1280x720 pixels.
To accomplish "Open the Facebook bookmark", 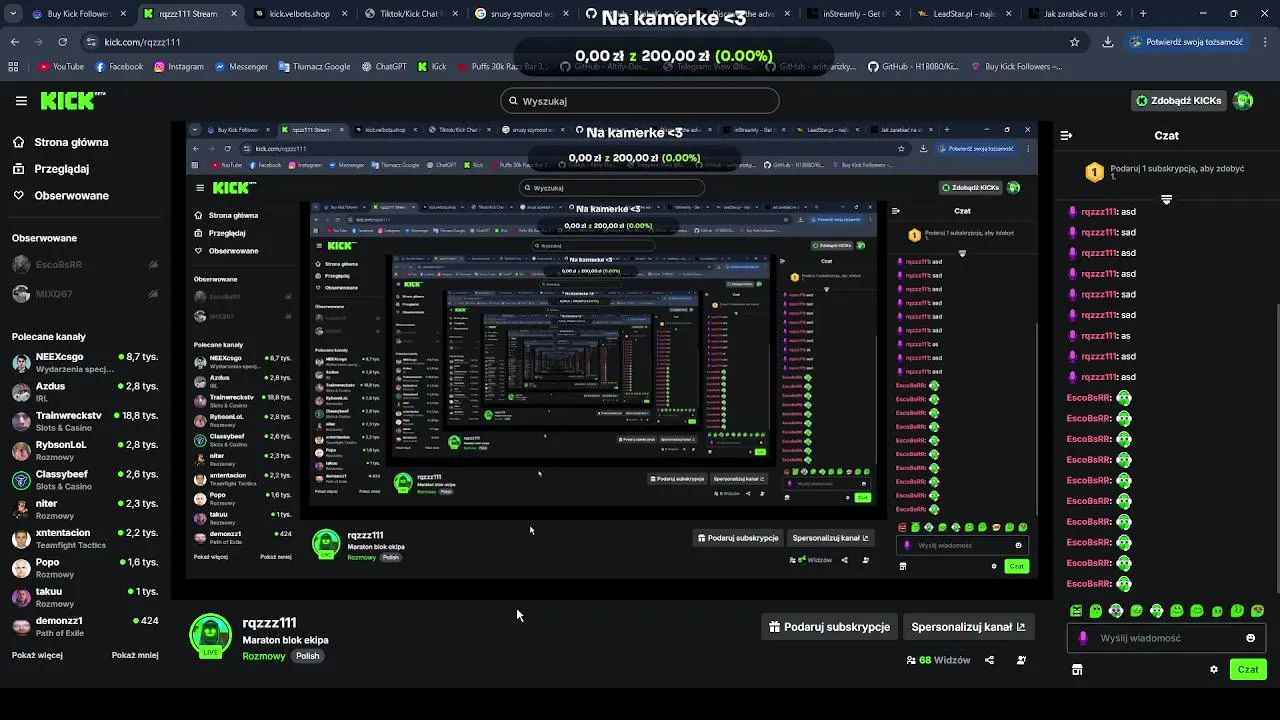I will 119,67.
